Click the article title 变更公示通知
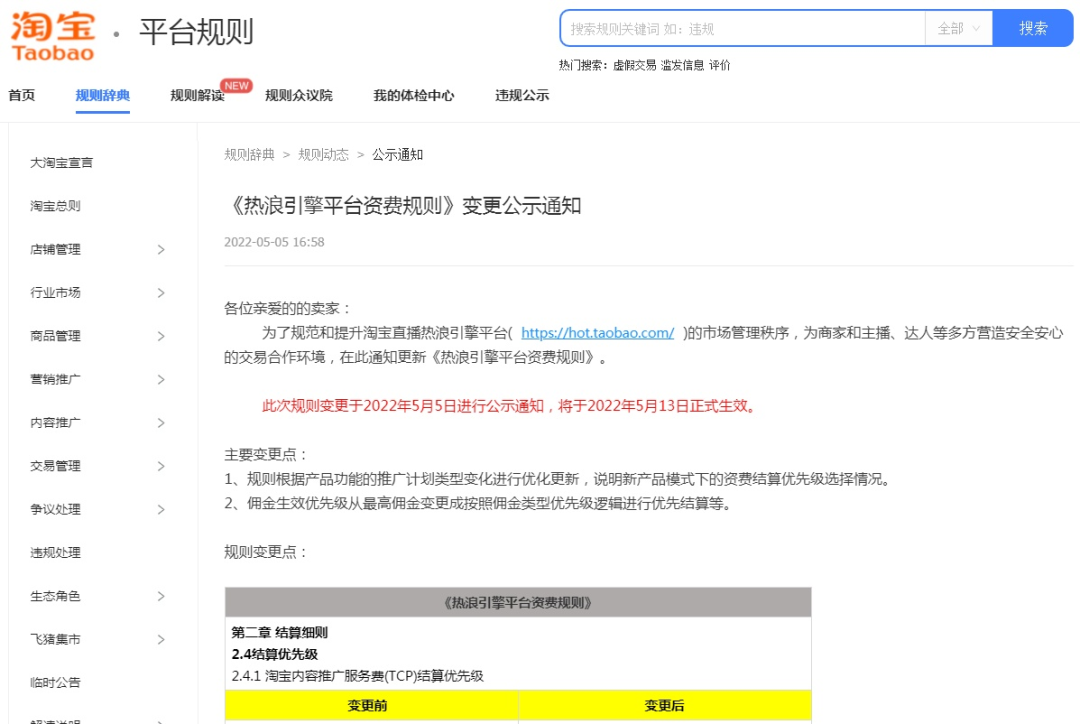1080x724 pixels. [521, 206]
